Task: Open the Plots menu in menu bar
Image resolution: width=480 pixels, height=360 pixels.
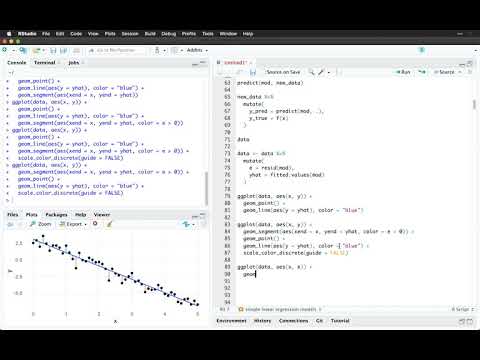Action: 110,34
